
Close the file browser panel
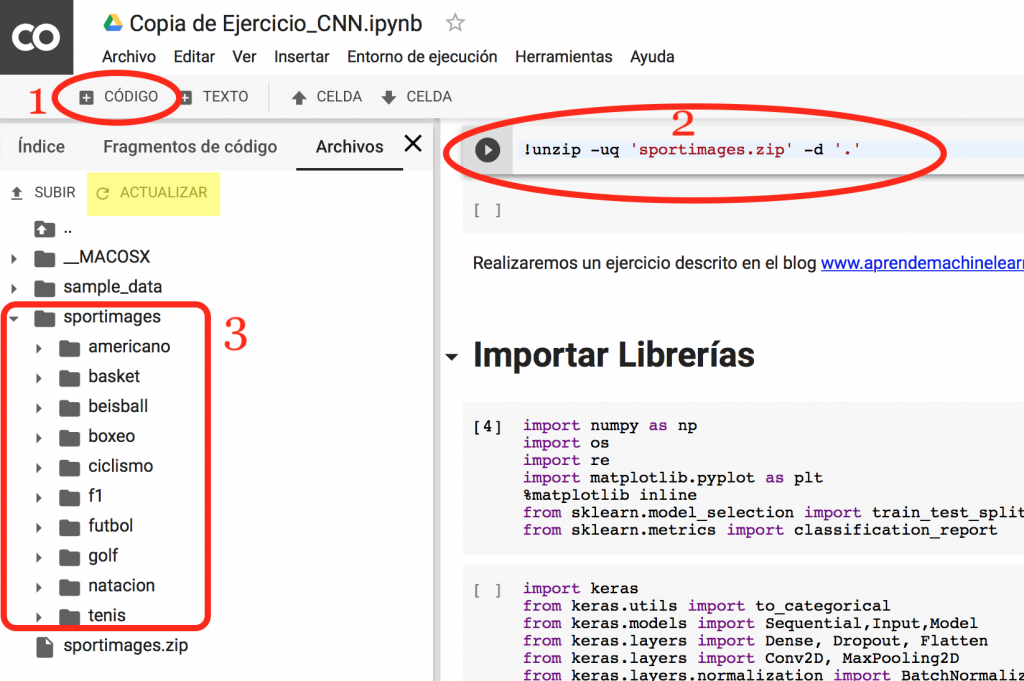413,143
